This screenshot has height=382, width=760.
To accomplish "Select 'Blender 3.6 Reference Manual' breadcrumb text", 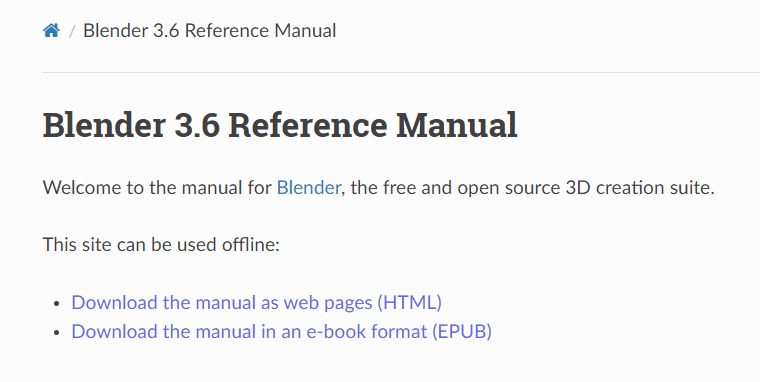I will [209, 31].
